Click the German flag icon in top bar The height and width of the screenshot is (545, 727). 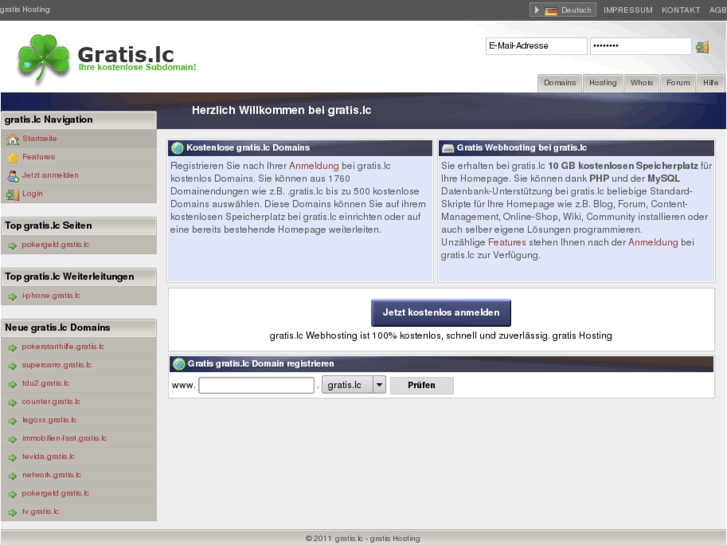click(x=551, y=10)
